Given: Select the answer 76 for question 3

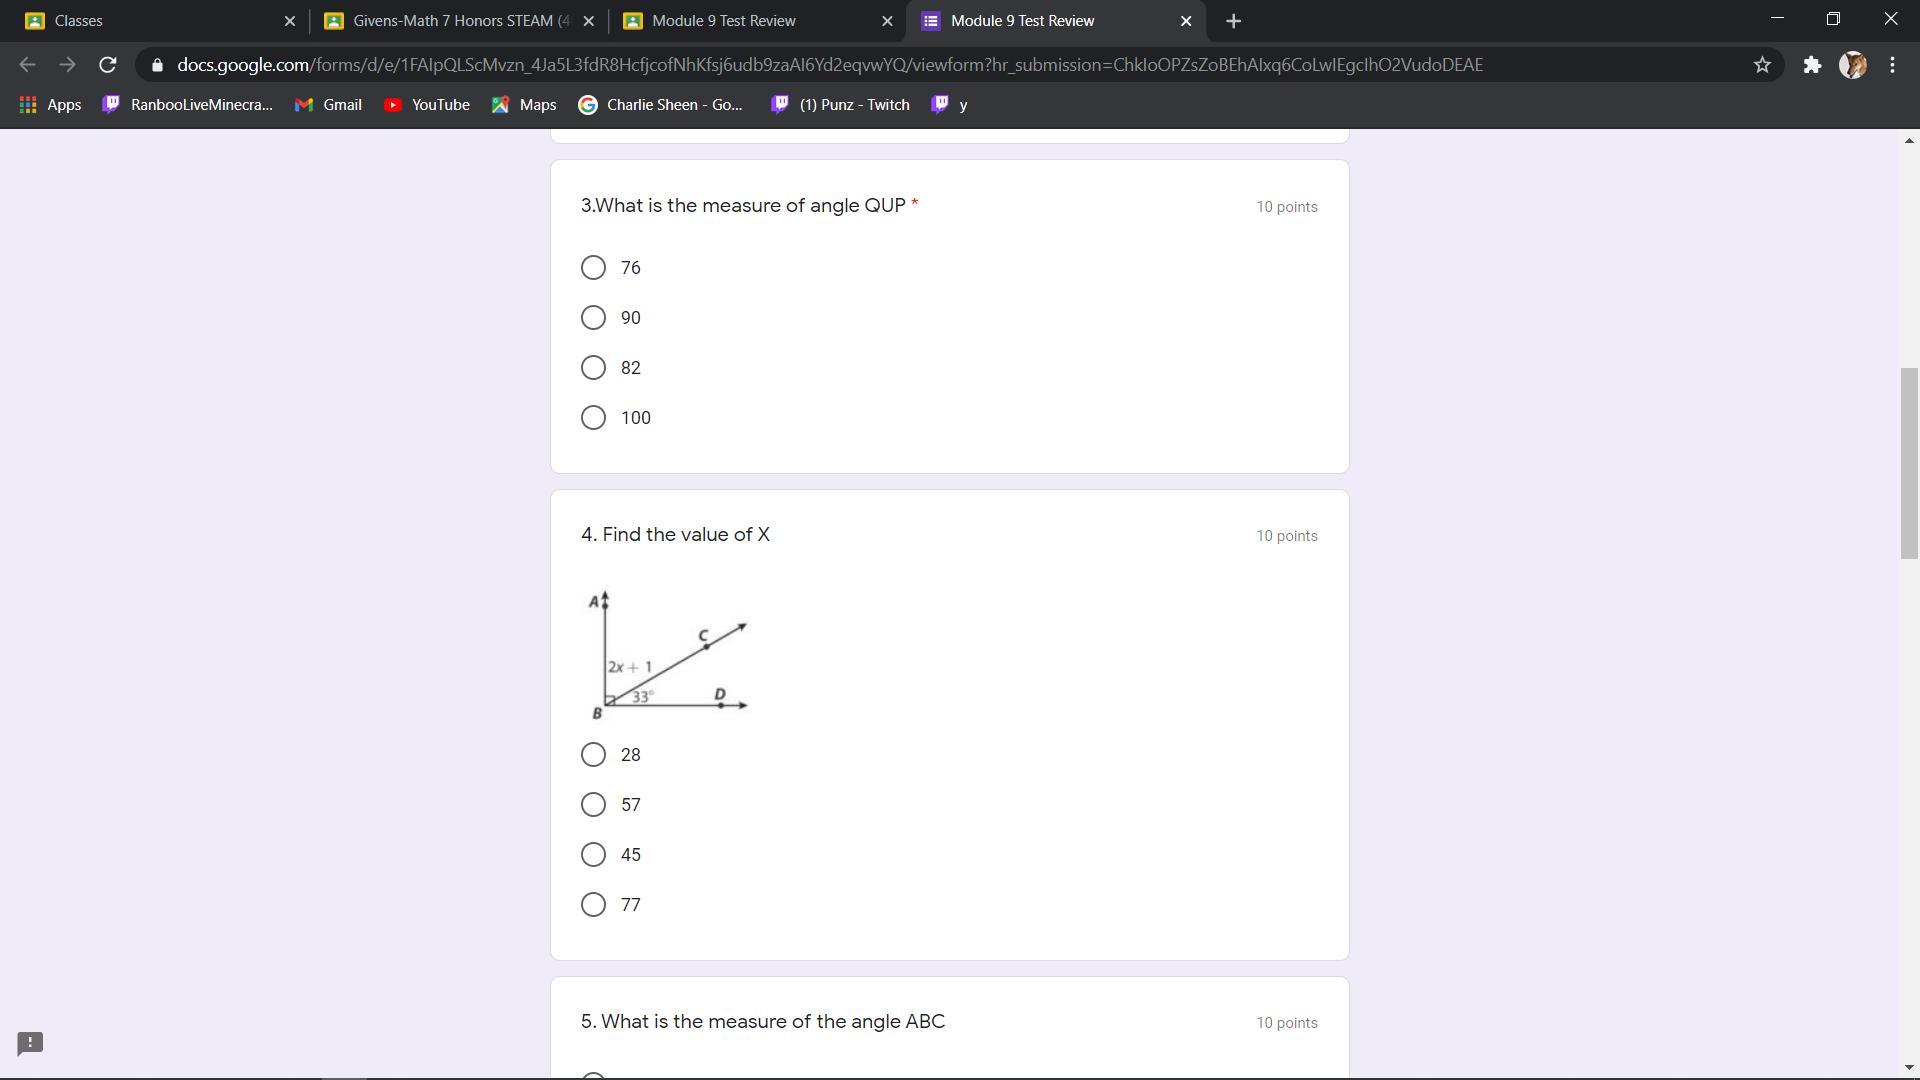Looking at the screenshot, I should [593, 268].
